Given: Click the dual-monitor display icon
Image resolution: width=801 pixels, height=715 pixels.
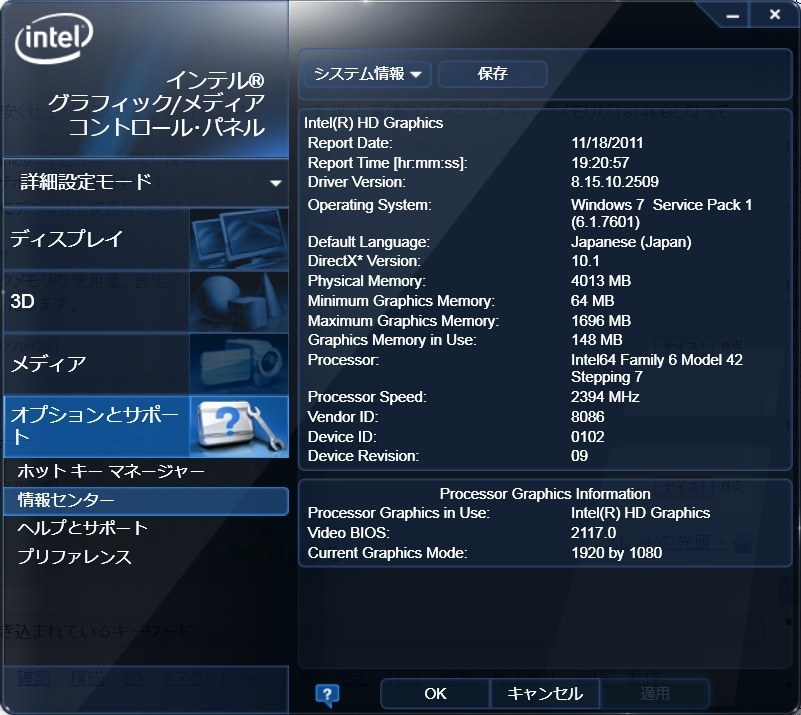Looking at the screenshot, I should [239, 239].
